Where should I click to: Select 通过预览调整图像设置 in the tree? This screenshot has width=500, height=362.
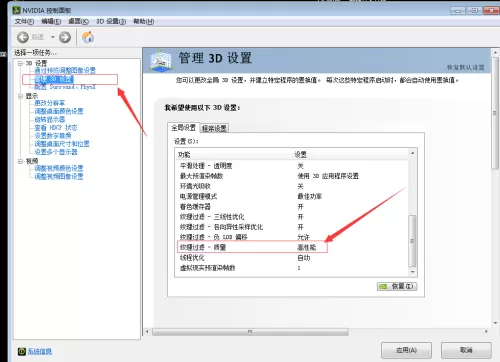(x=65, y=70)
